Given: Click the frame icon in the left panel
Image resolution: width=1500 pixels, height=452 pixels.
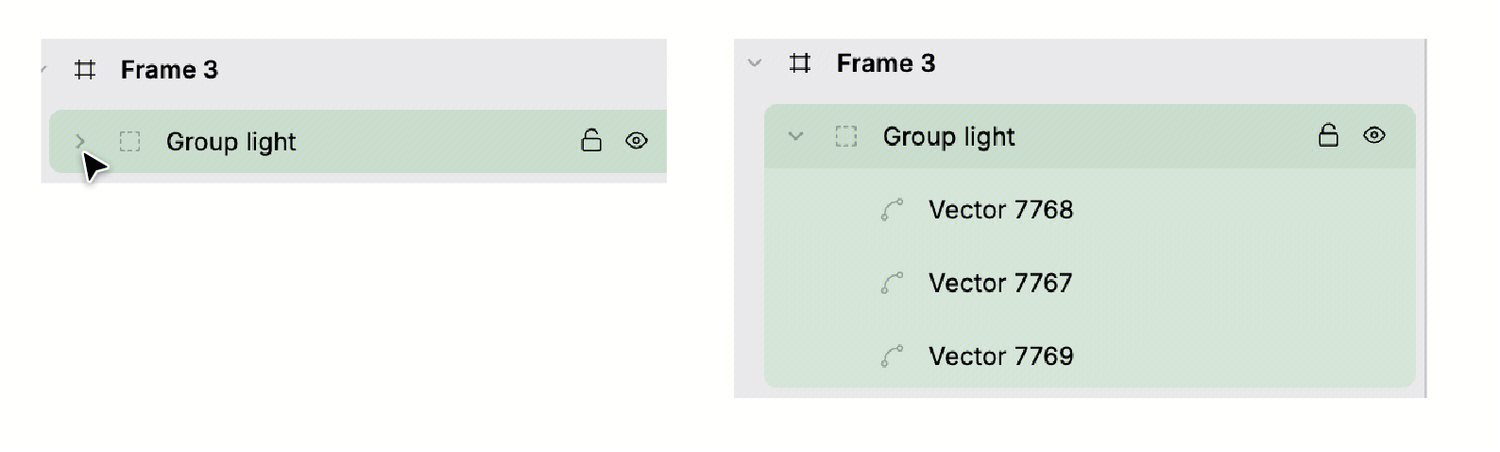Looking at the screenshot, I should [85, 70].
